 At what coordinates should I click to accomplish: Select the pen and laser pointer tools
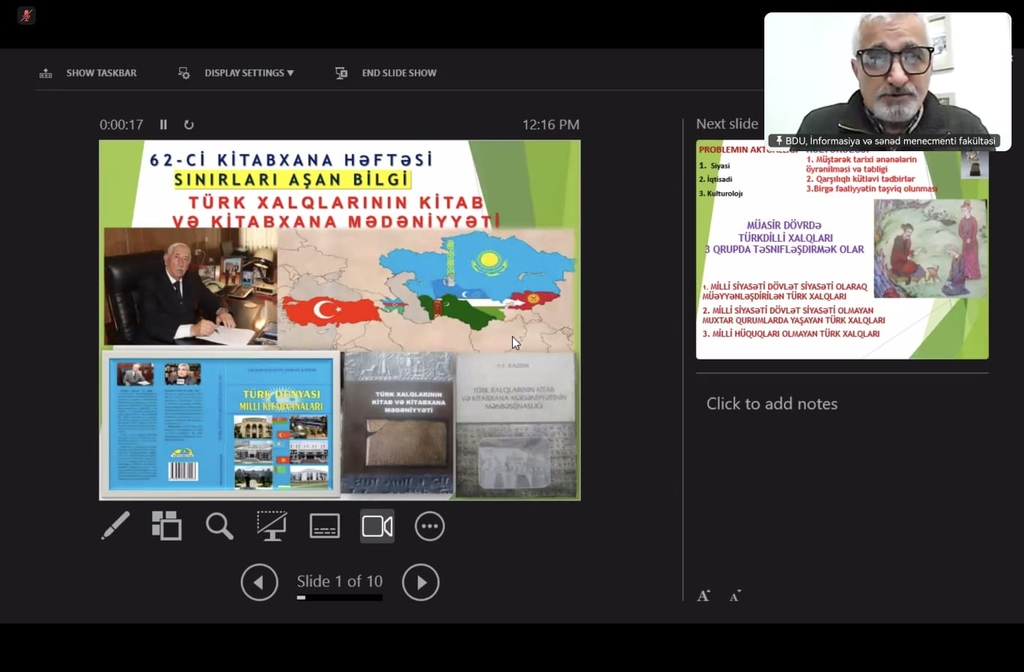[116, 526]
